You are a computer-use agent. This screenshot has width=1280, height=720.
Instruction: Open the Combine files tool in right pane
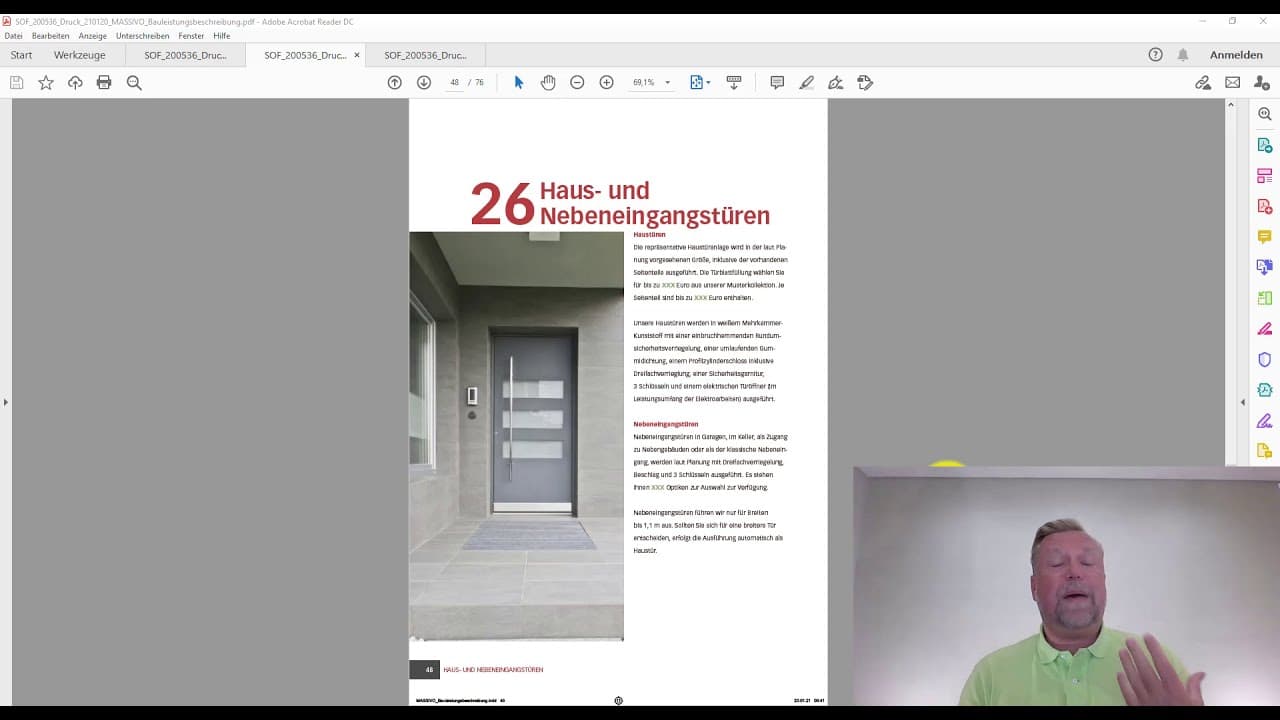[x=1265, y=267]
